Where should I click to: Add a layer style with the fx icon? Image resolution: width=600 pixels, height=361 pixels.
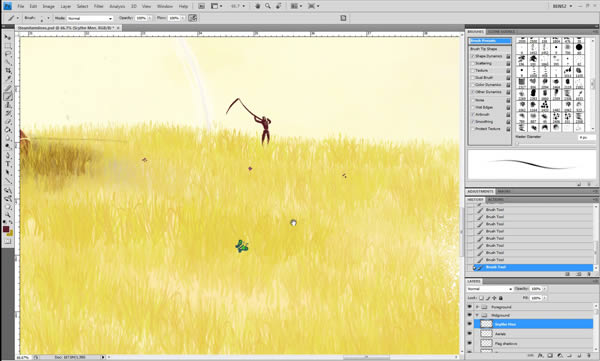(x=541, y=356)
